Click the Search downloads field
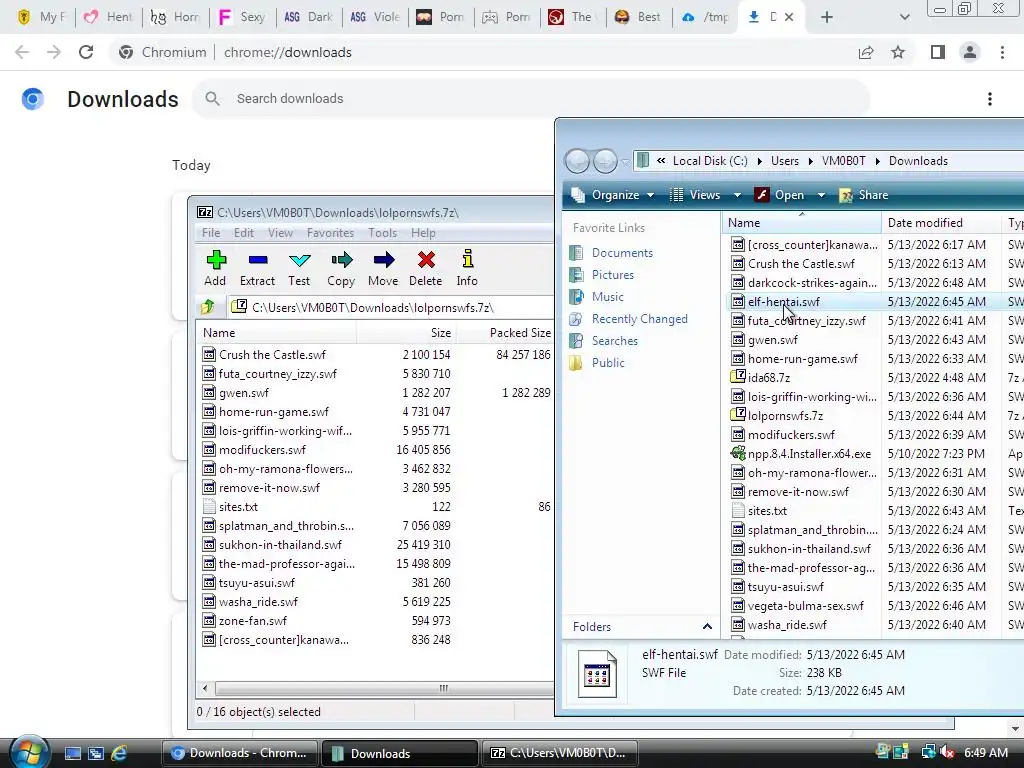This screenshot has width=1024, height=768. click(530, 99)
